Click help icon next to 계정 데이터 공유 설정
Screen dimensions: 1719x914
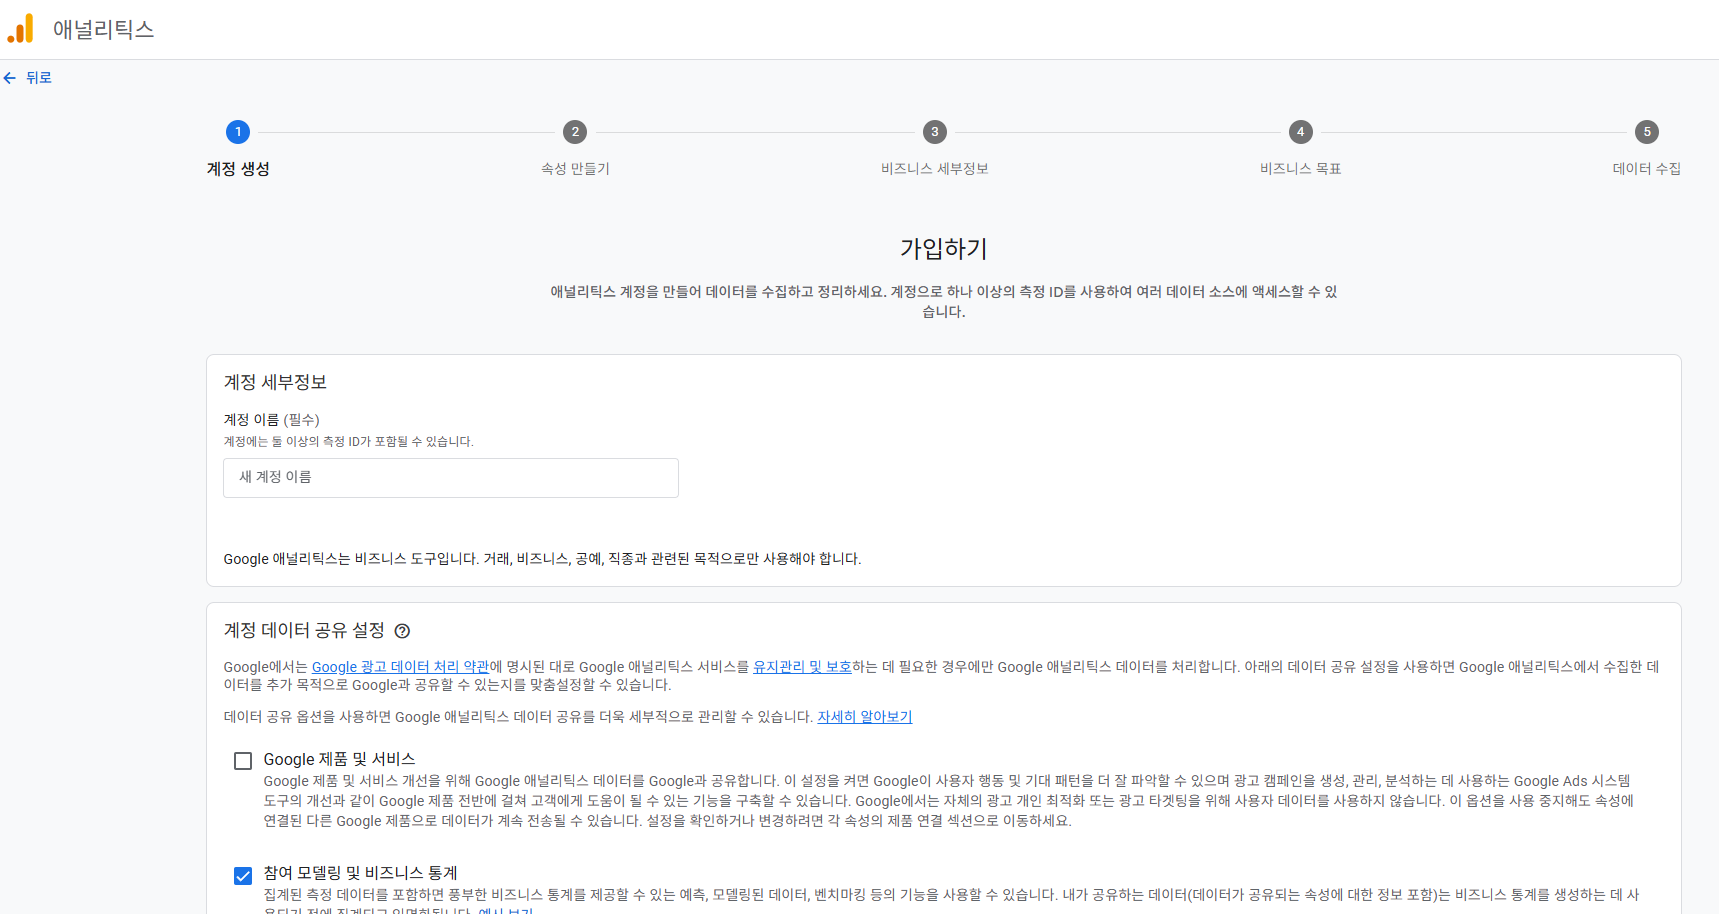[x=402, y=631]
